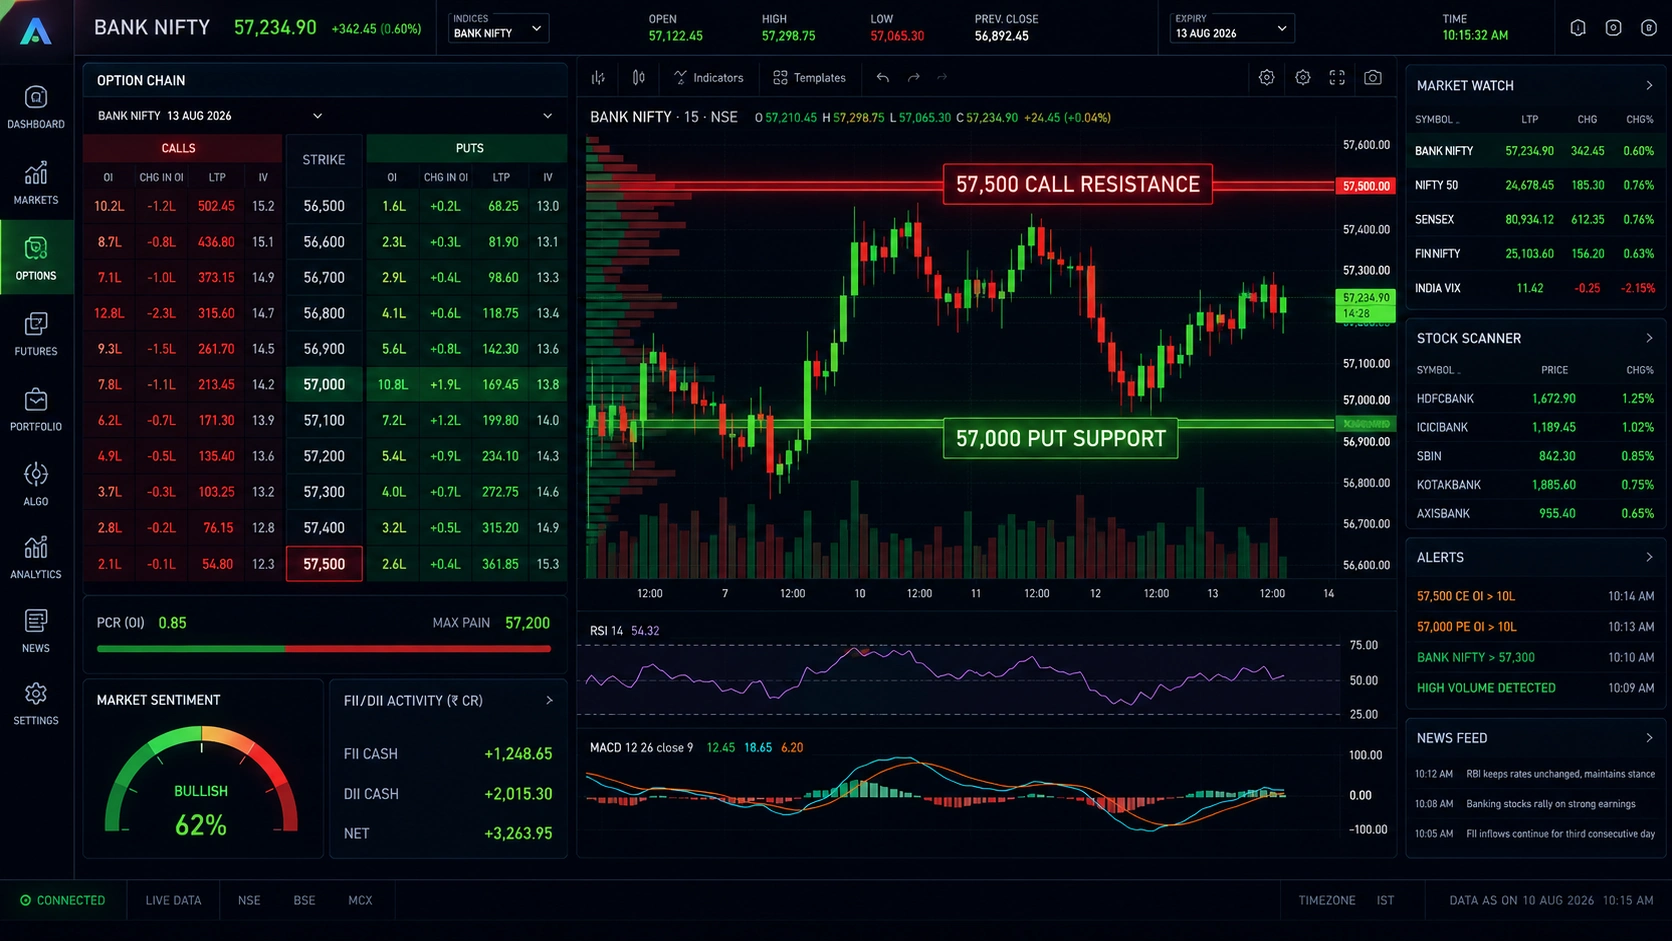The image size is (1672, 941).
Task: Click the red 57,500.00 price label on the chart axis
Action: click(1365, 186)
